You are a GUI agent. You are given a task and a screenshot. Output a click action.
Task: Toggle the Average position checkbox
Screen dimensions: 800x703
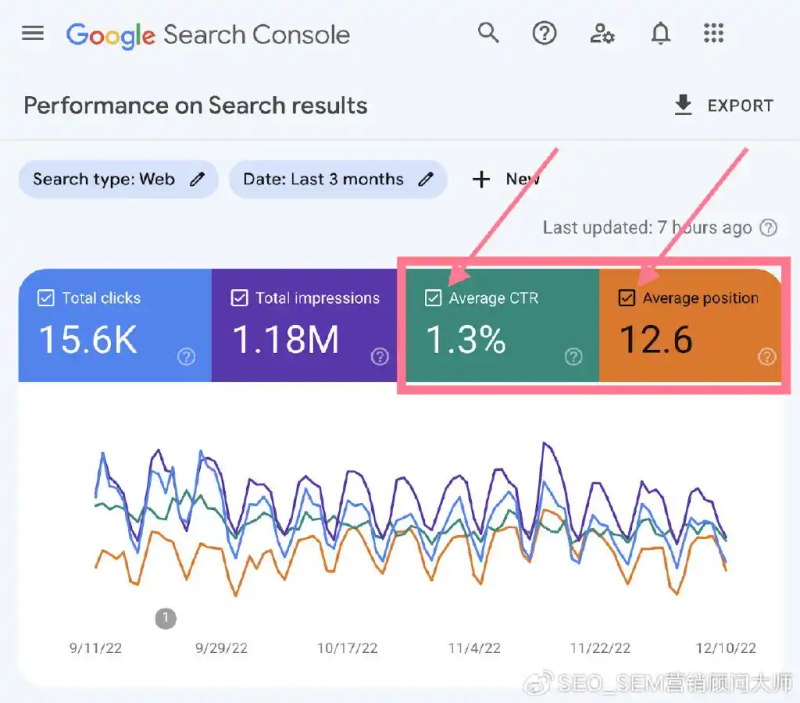tap(627, 298)
